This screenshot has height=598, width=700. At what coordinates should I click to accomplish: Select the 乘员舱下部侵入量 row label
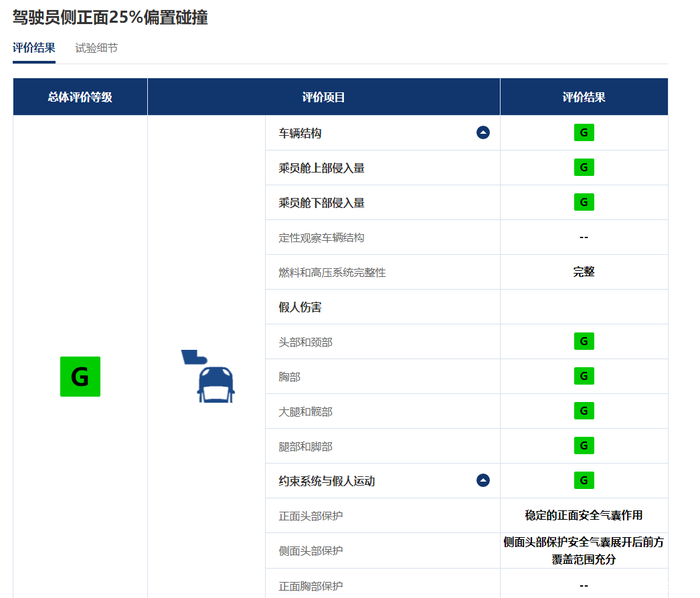pyautogui.click(x=321, y=203)
